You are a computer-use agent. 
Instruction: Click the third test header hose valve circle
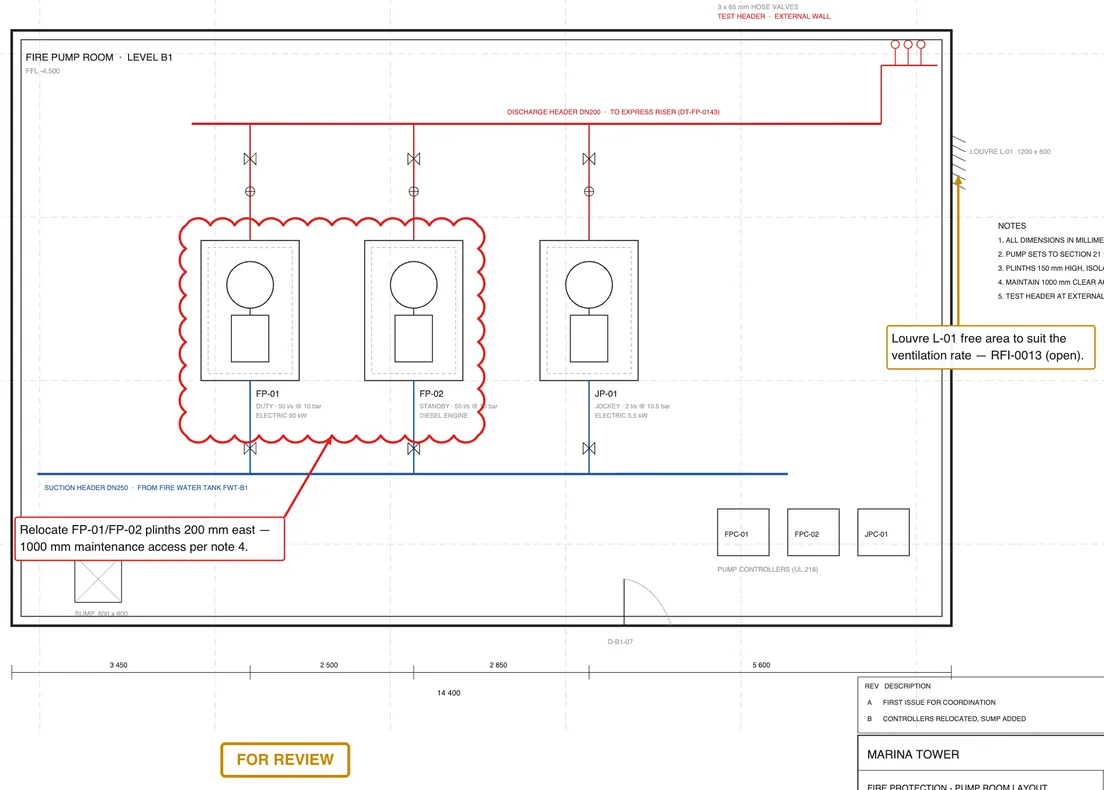click(x=921, y=44)
